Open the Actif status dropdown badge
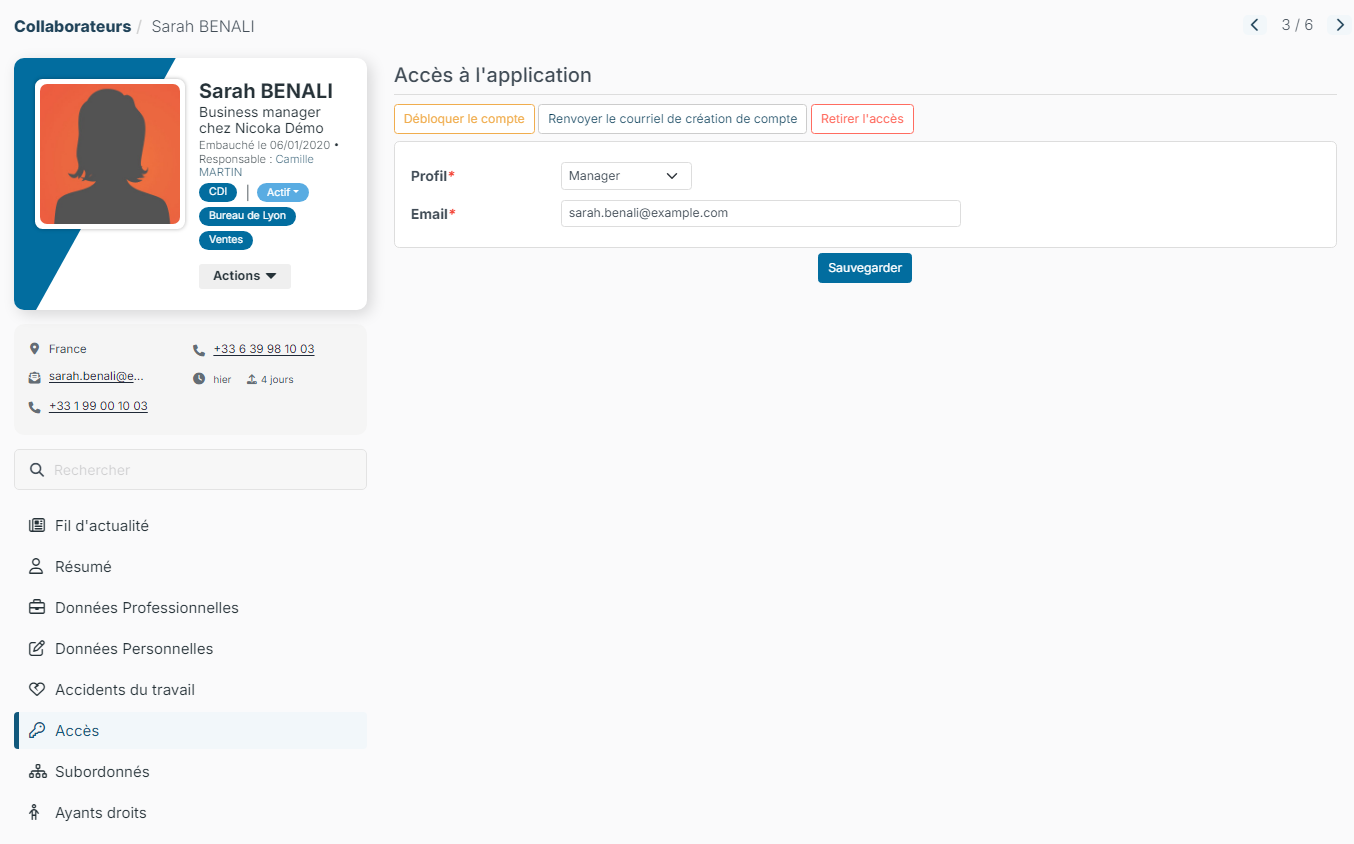The image size is (1354, 844). click(x=283, y=192)
